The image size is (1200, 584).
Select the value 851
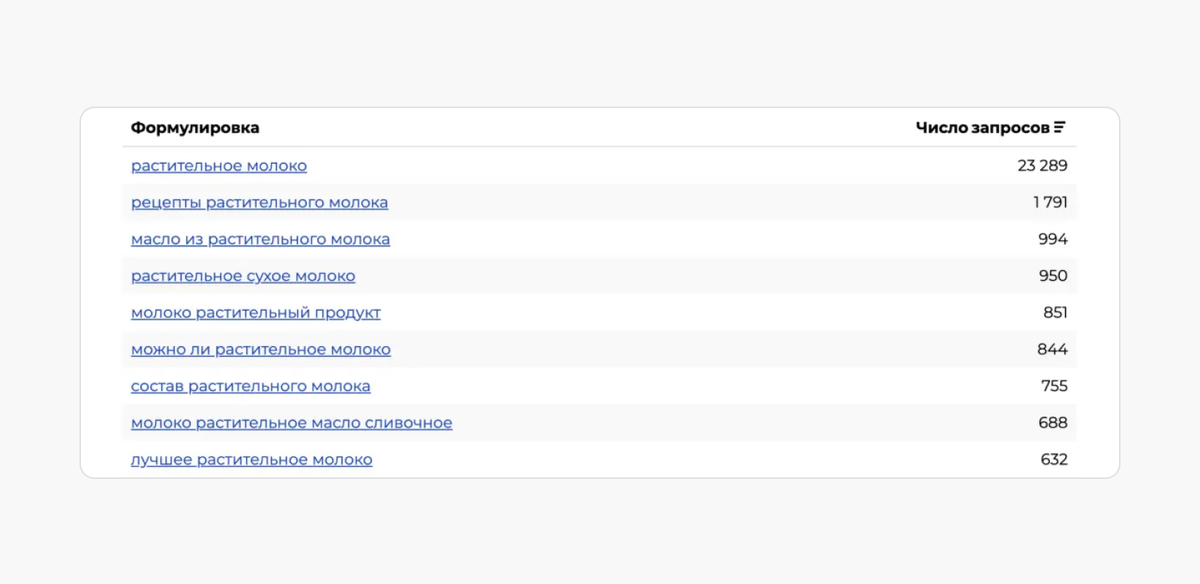[x=1055, y=313]
